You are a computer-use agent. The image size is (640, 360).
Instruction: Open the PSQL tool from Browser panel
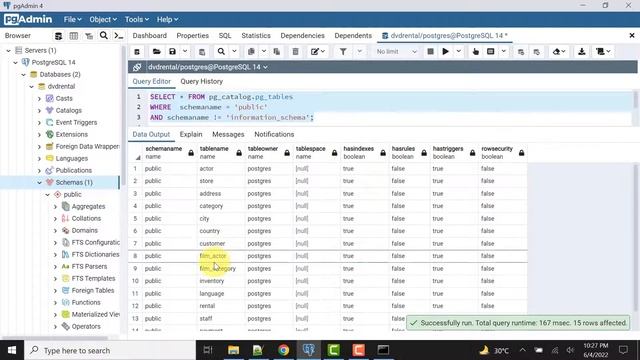pos(118,36)
